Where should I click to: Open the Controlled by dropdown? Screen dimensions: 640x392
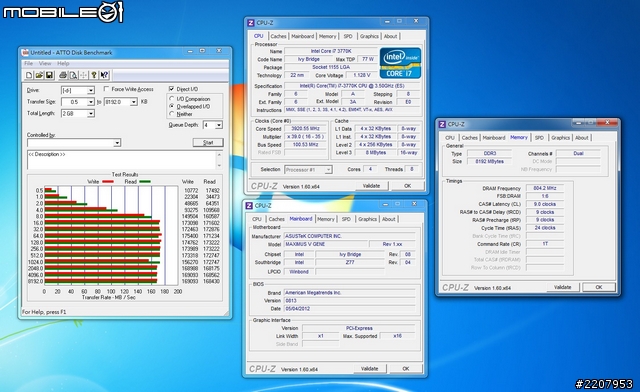point(117,143)
